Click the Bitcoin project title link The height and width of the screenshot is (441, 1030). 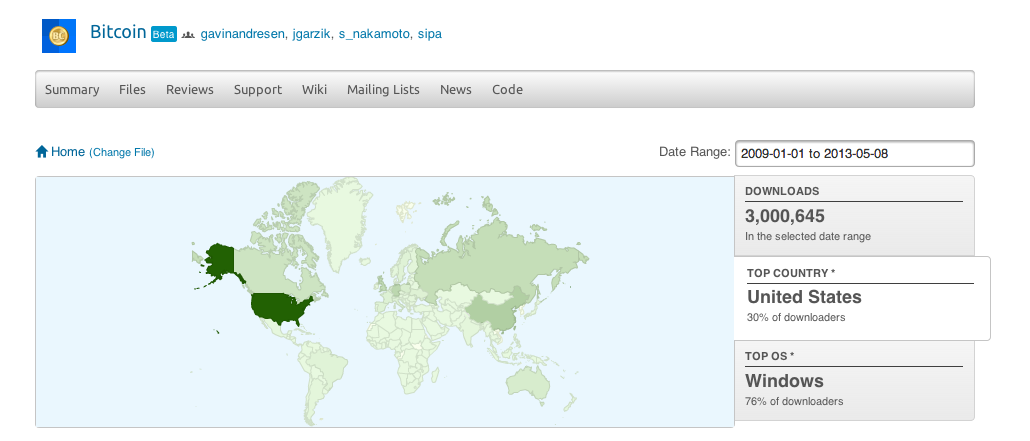pyautogui.click(x=118, y=32)
